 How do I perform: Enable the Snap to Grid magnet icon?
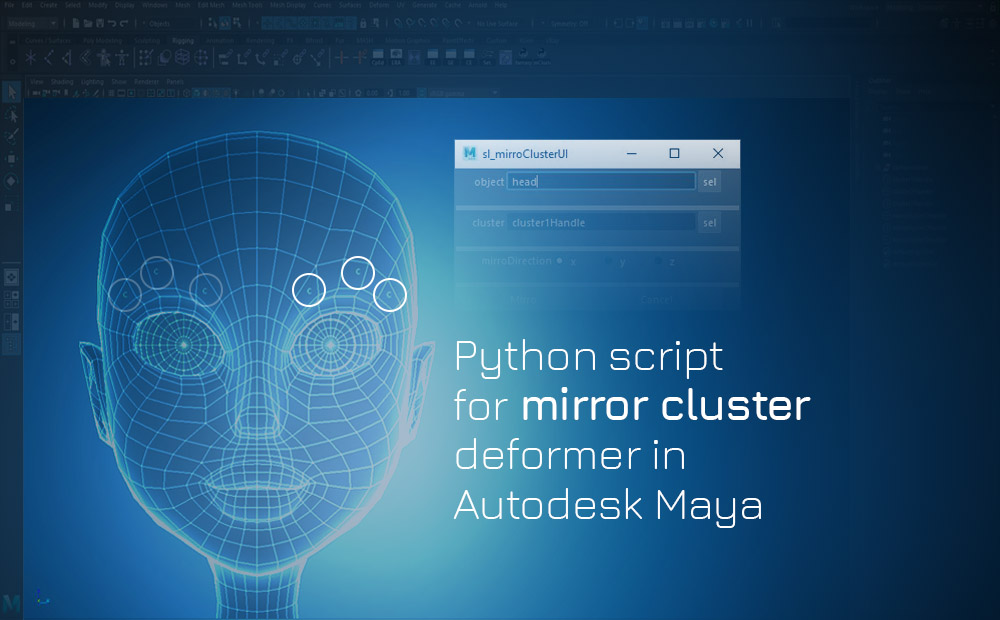pyautogui.click(x=266, y=22)
